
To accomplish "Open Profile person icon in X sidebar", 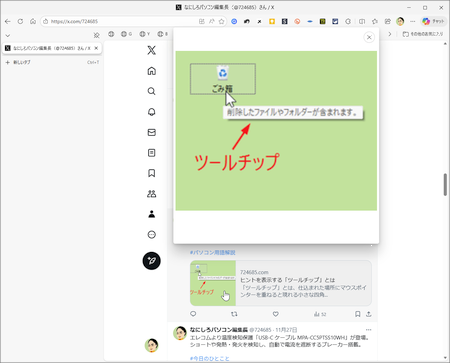I will pyautogui.click(x=152, y=214).
